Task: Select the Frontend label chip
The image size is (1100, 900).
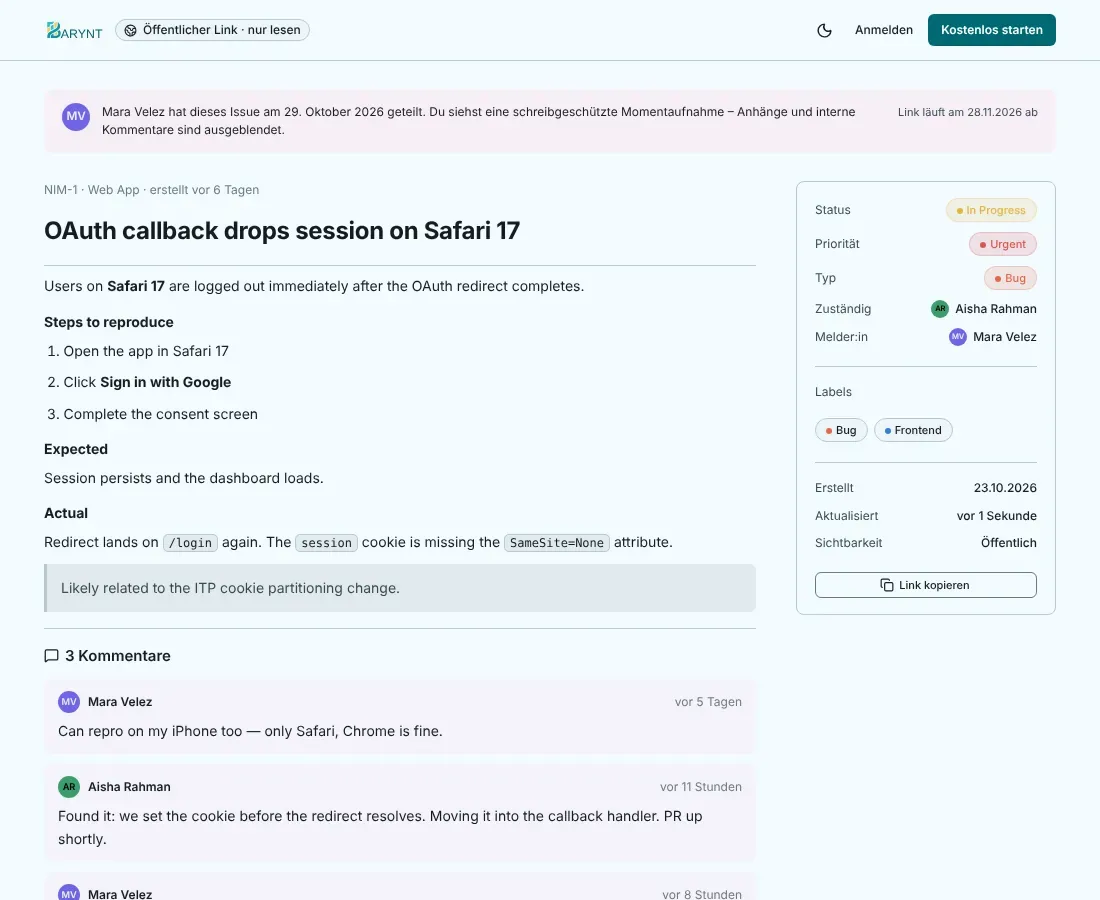Action: [x=913, y=430]
